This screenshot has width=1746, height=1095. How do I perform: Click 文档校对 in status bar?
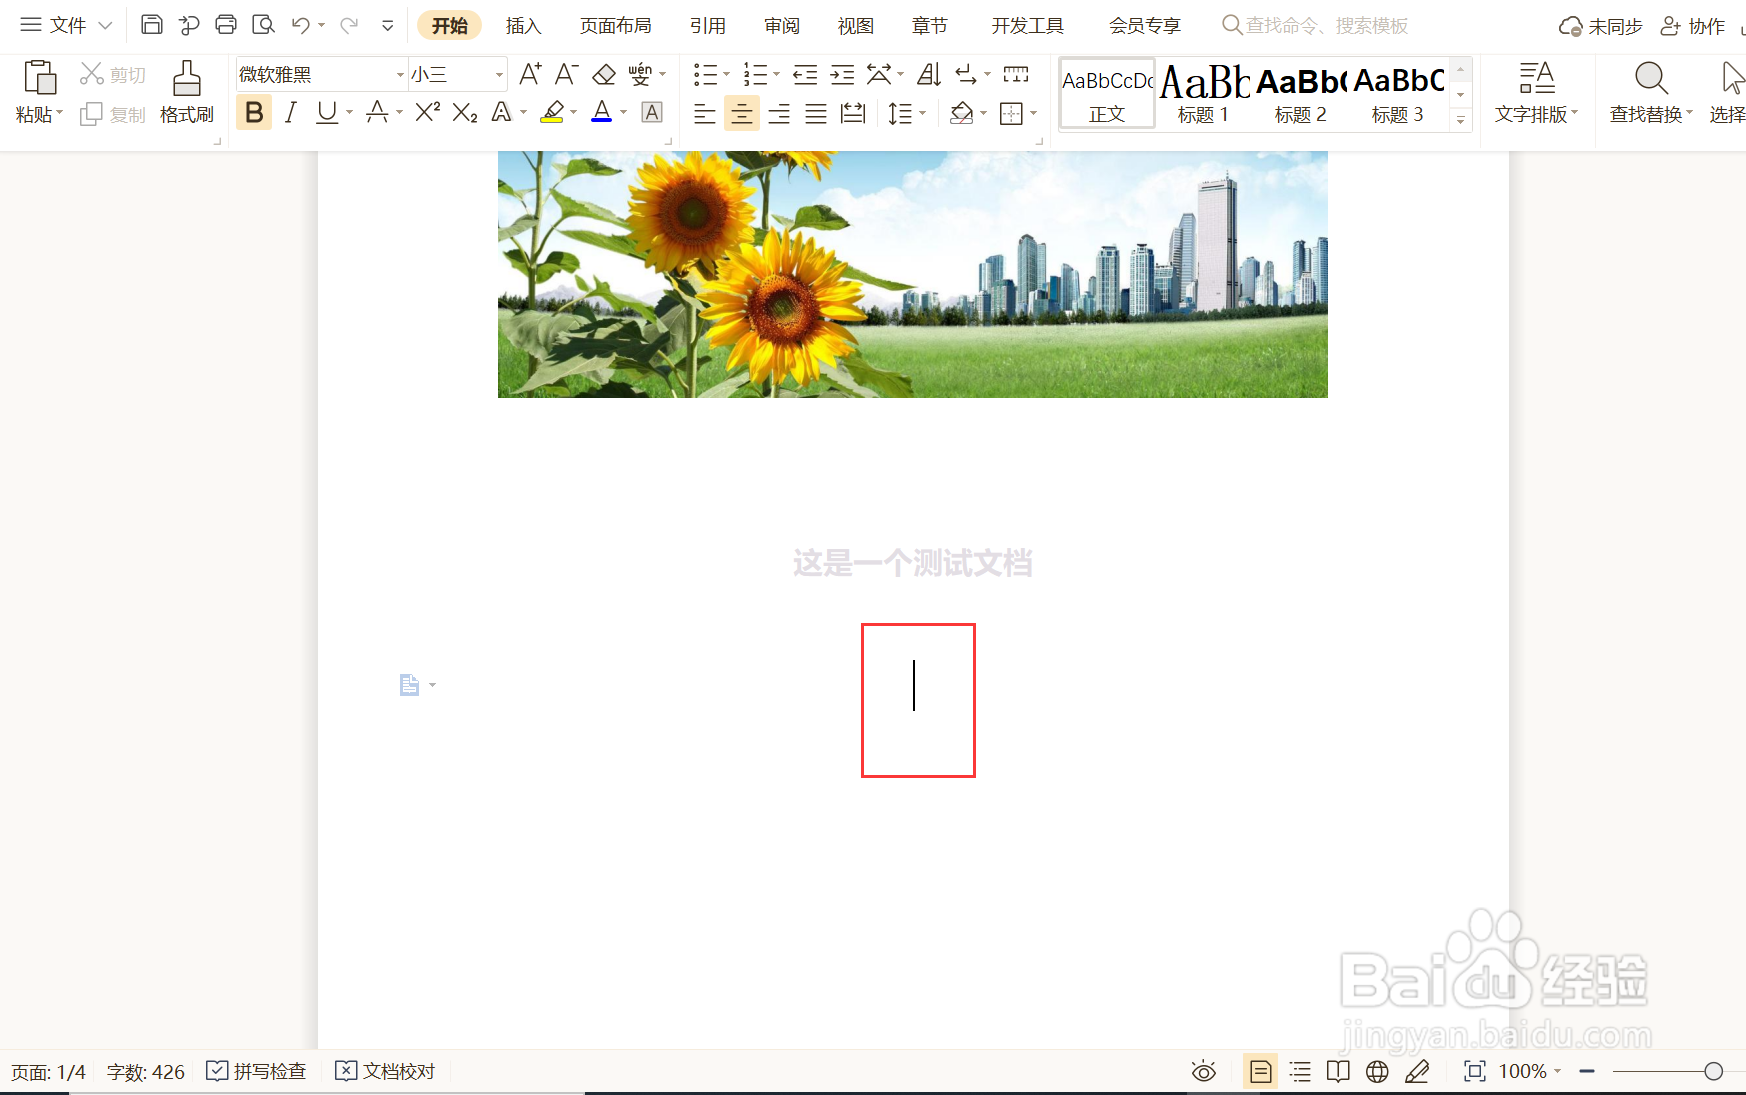[x=385, y=1072]
